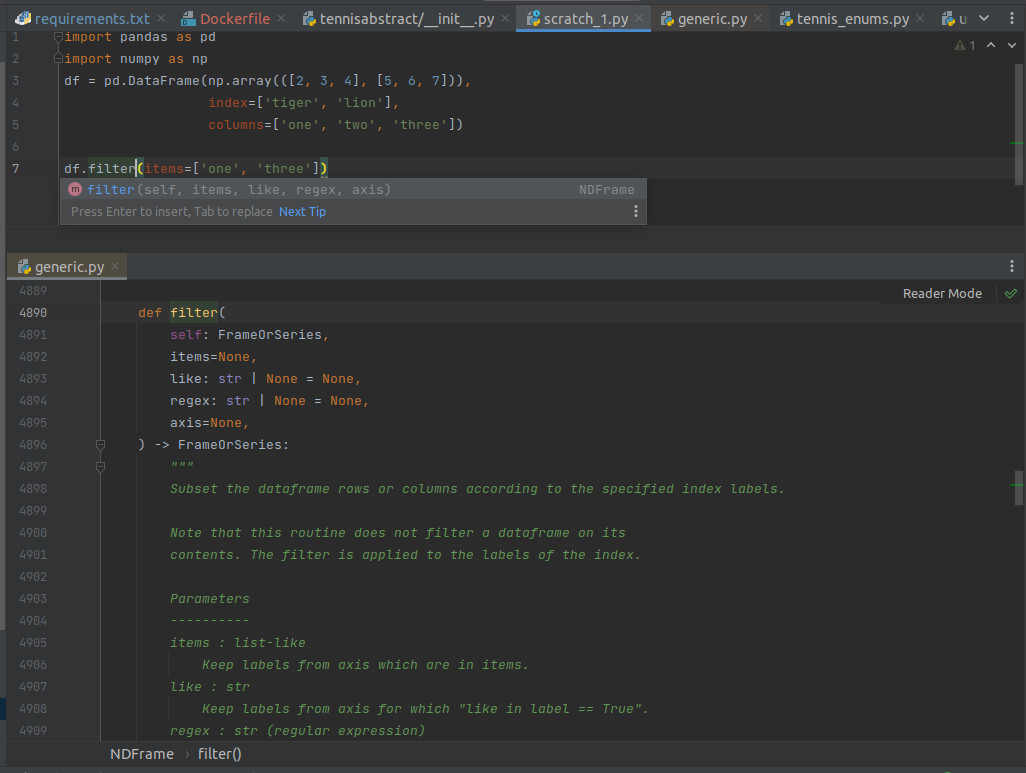
Task: Click the requirements.txt file icon
Action: tap(23, 18)
